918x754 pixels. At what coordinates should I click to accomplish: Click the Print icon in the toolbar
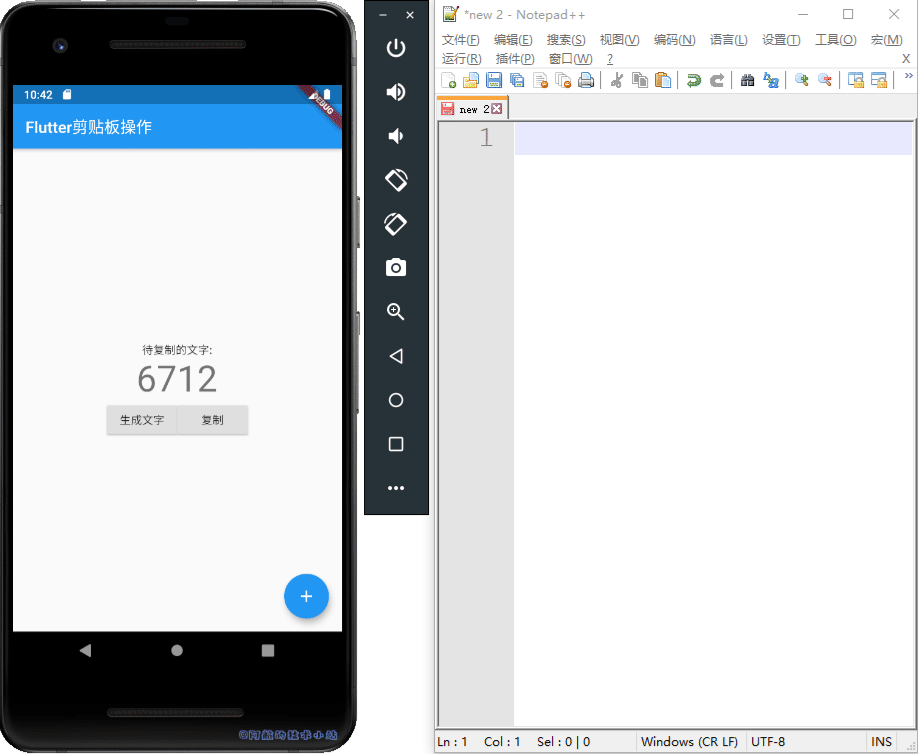586,81
